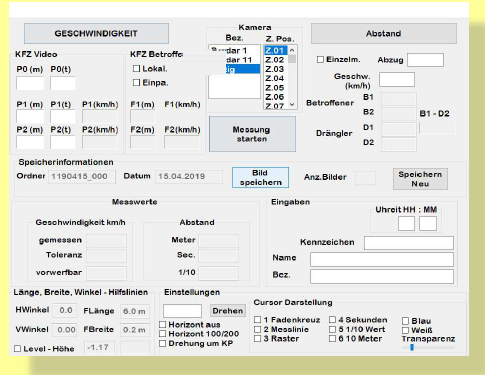This screenshot has height=375, width=485.
Task: Click the Z. Pos. list scroll-down arrow
Action: [292, 104]
